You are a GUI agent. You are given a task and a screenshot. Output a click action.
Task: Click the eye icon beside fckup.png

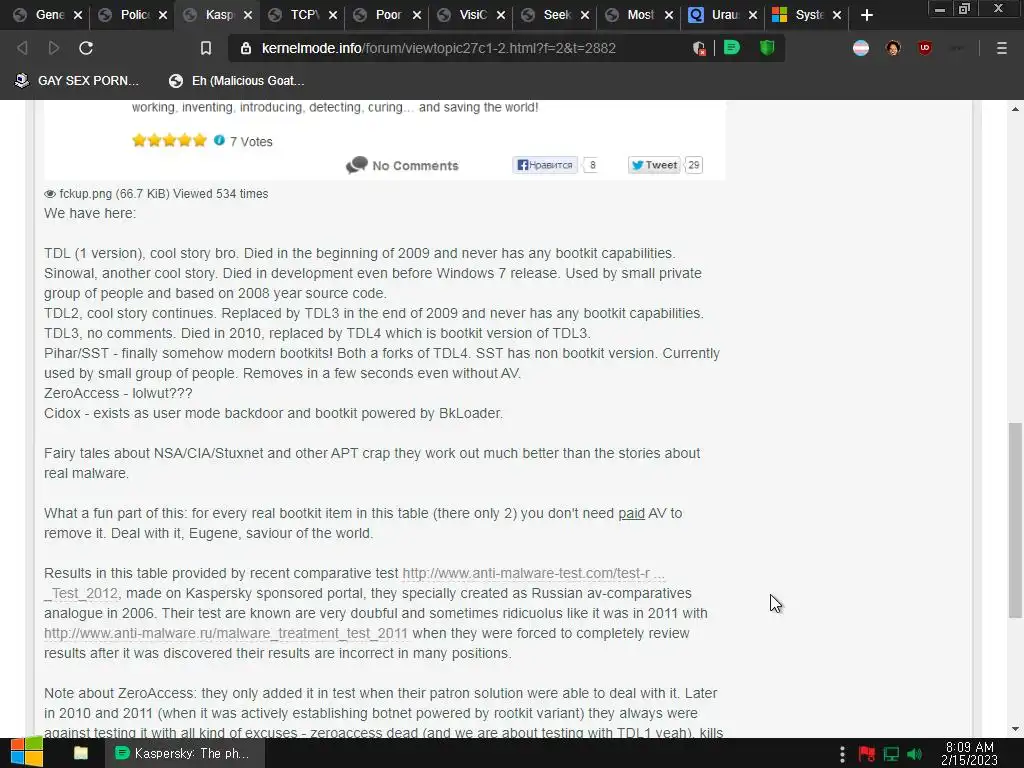point(50,194)
